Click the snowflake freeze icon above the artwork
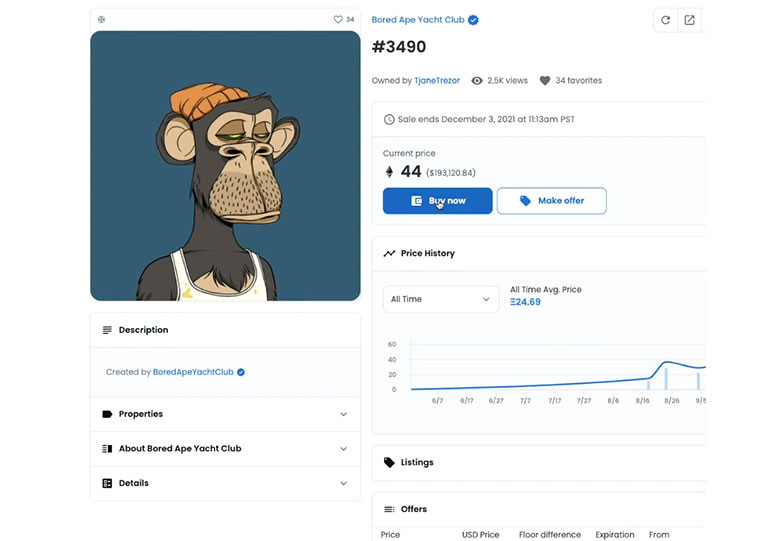763x541 pixels. pos(101,19)
